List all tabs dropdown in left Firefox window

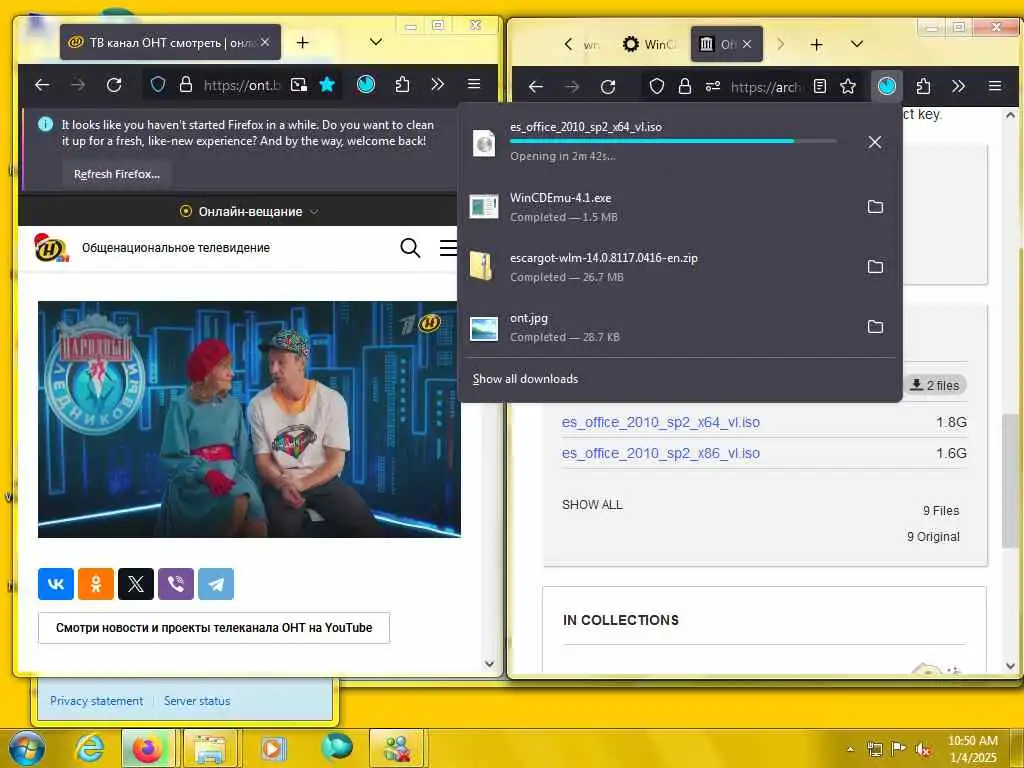pyautogui.click(x=376, y=42)
